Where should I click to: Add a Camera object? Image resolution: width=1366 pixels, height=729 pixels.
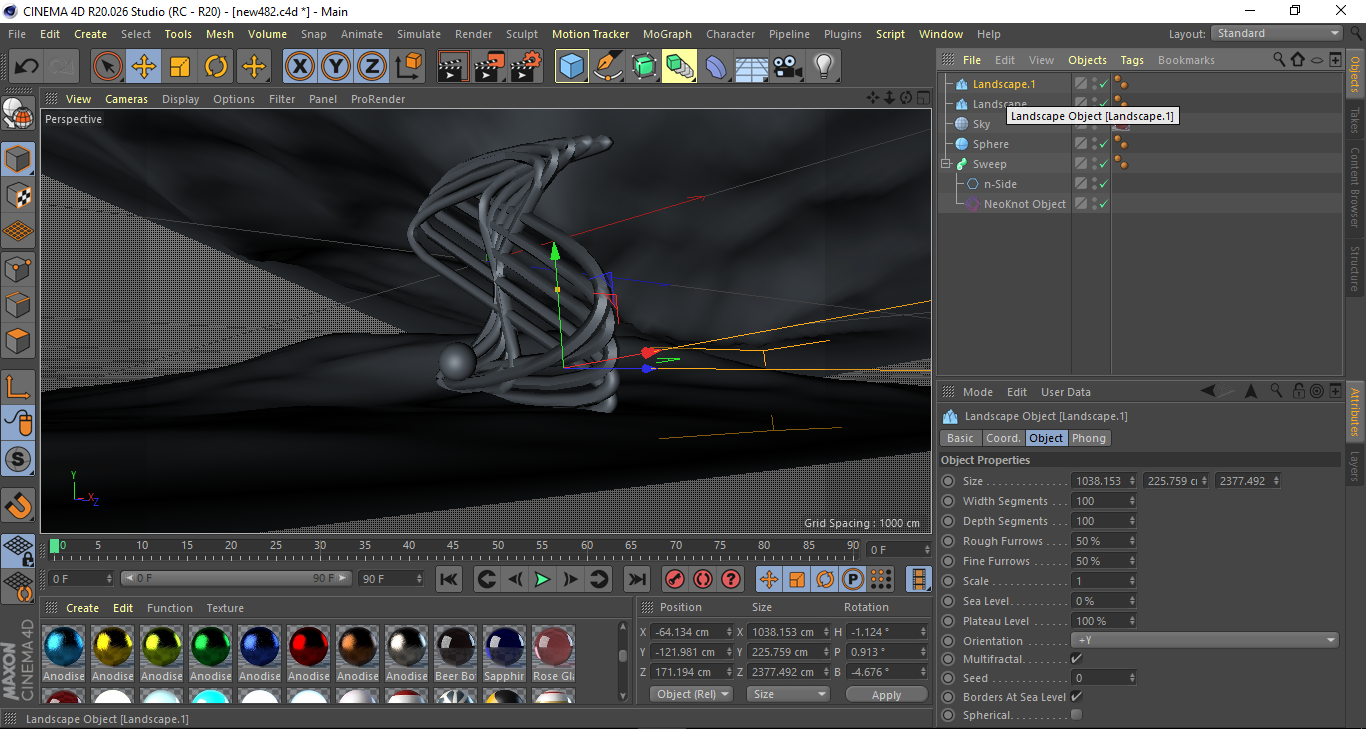point(788,67)
